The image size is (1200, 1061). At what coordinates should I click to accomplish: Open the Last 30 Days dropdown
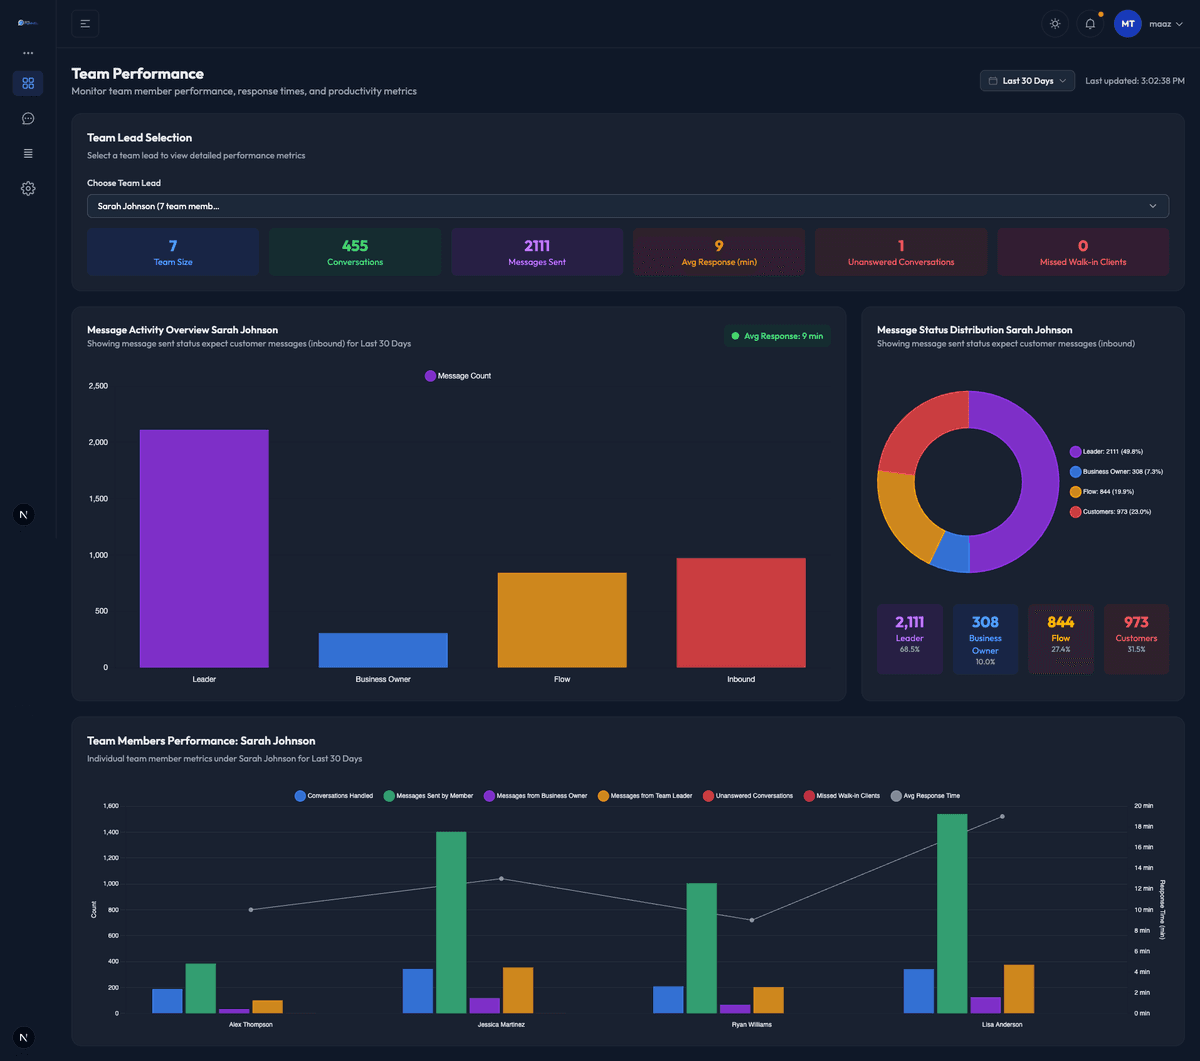tap(1026, 80)
